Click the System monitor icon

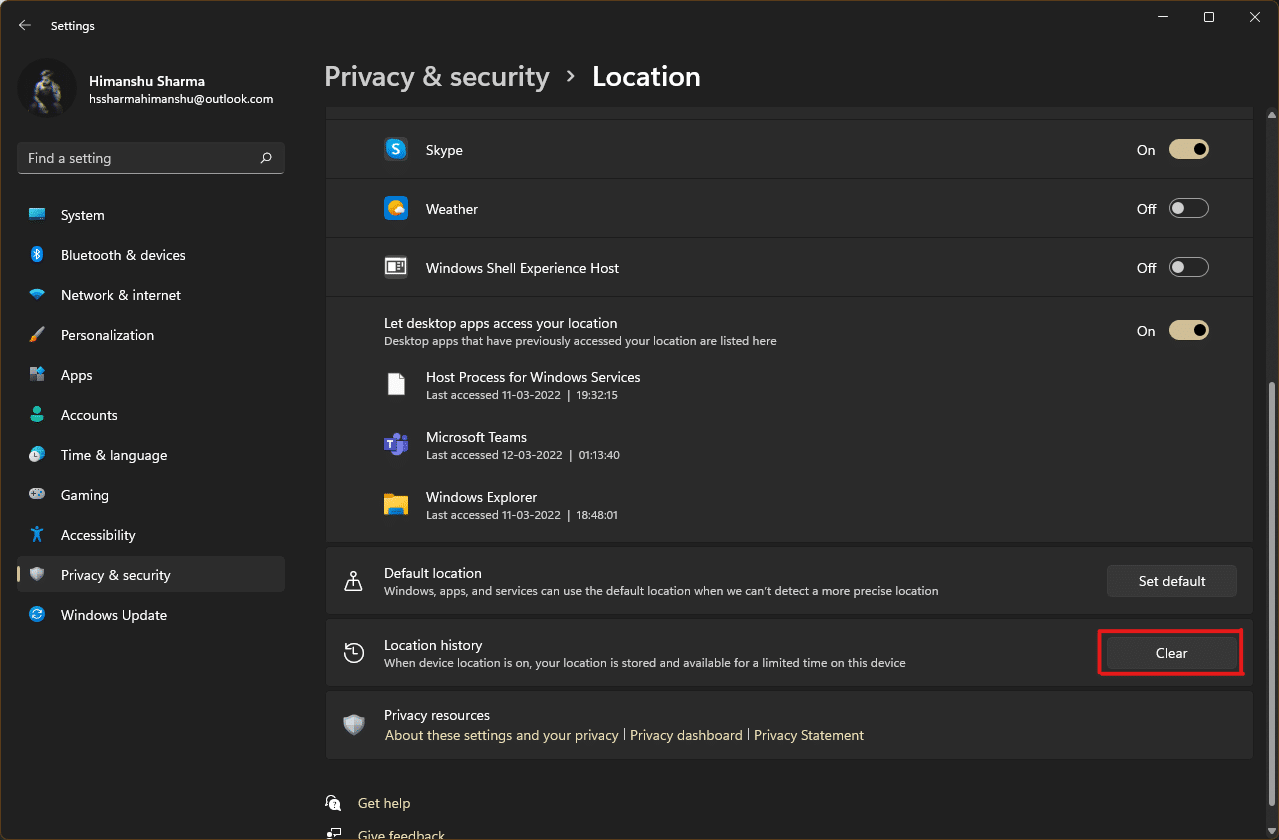coord(37,215)
